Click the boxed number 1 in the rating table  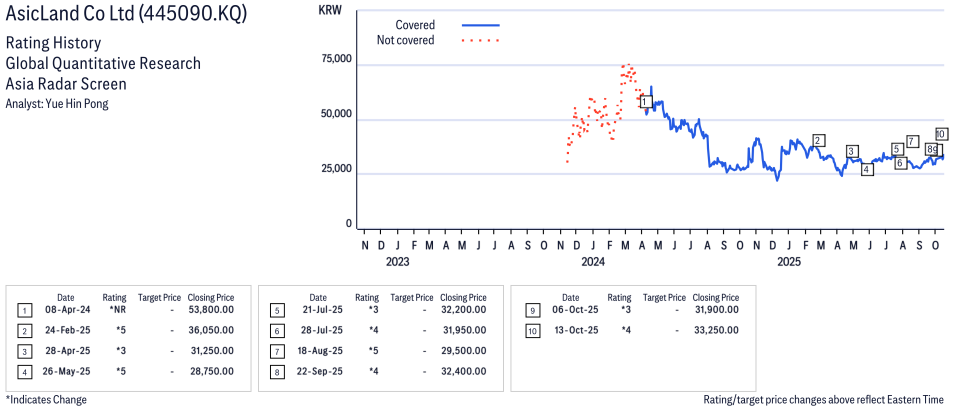(24, 310)
